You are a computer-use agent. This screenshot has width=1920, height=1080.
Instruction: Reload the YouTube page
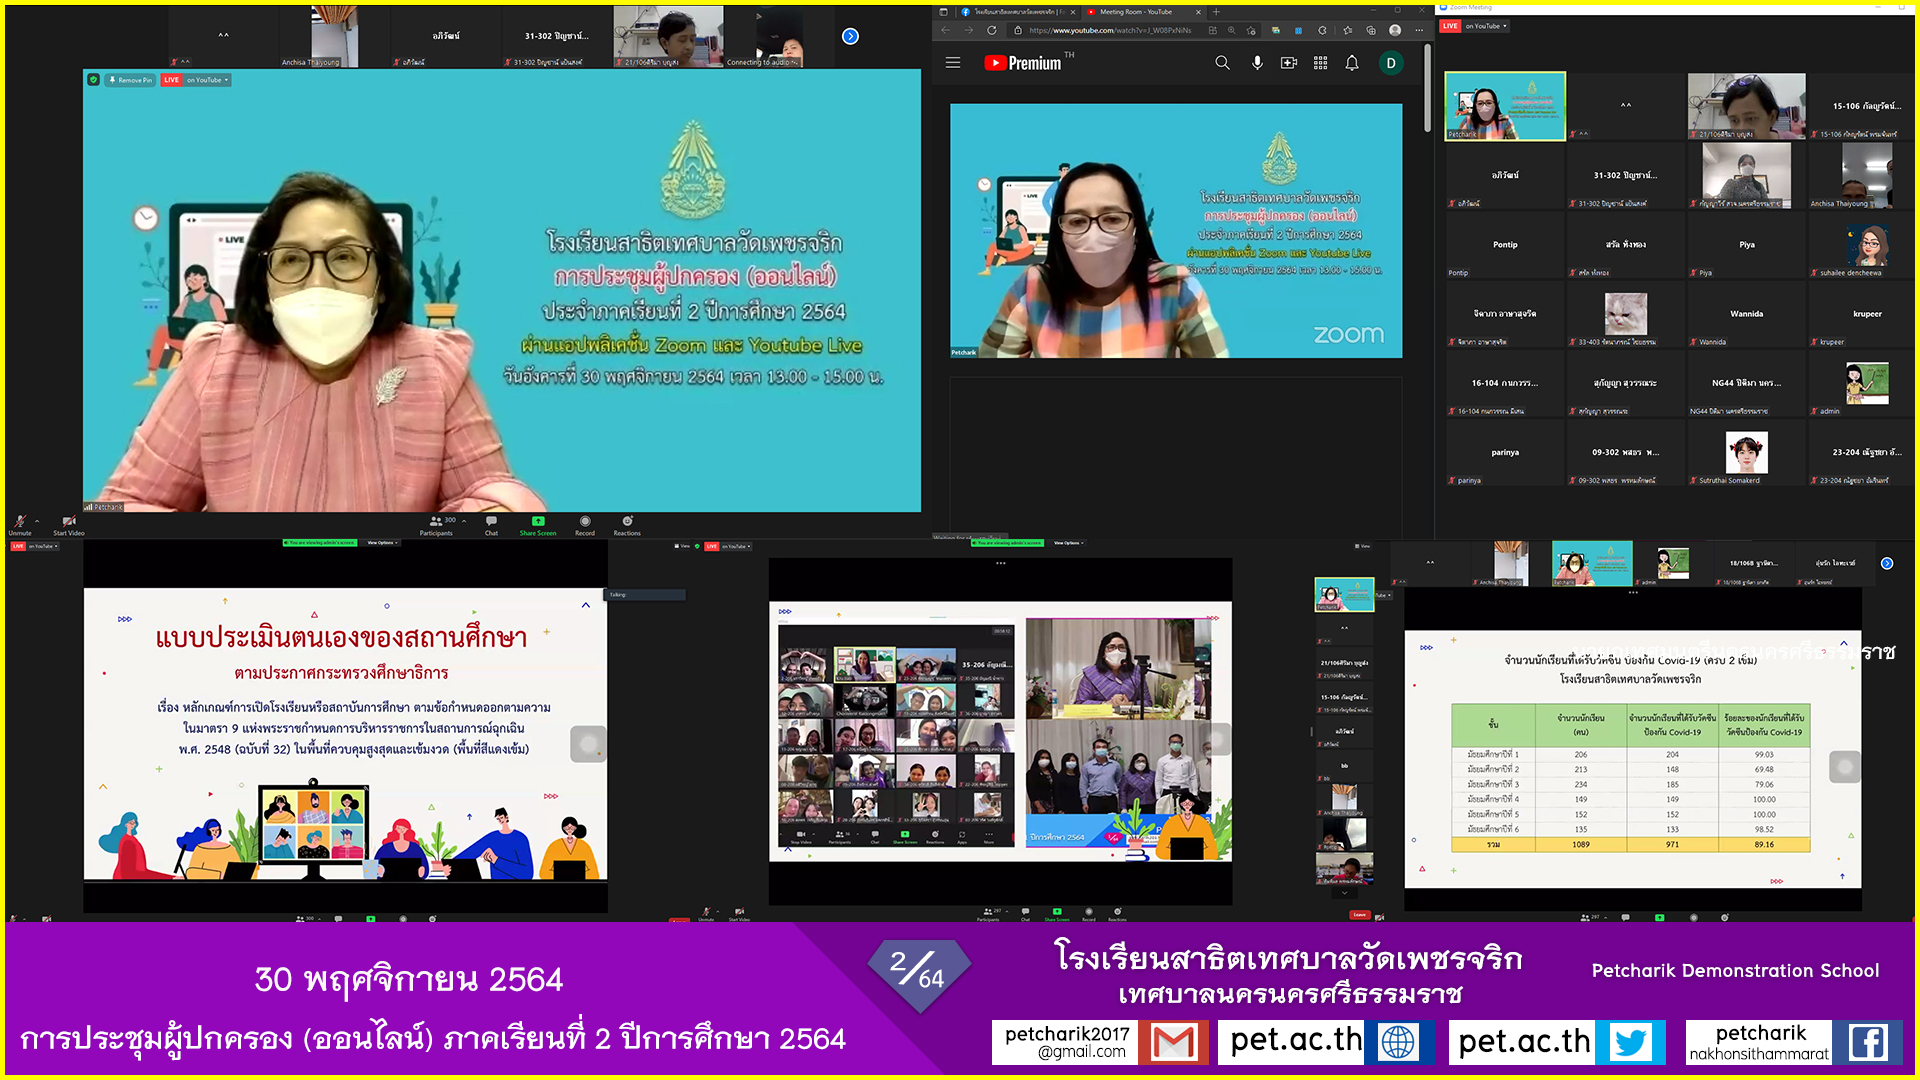pyautogui.click(x=992, y=30)
